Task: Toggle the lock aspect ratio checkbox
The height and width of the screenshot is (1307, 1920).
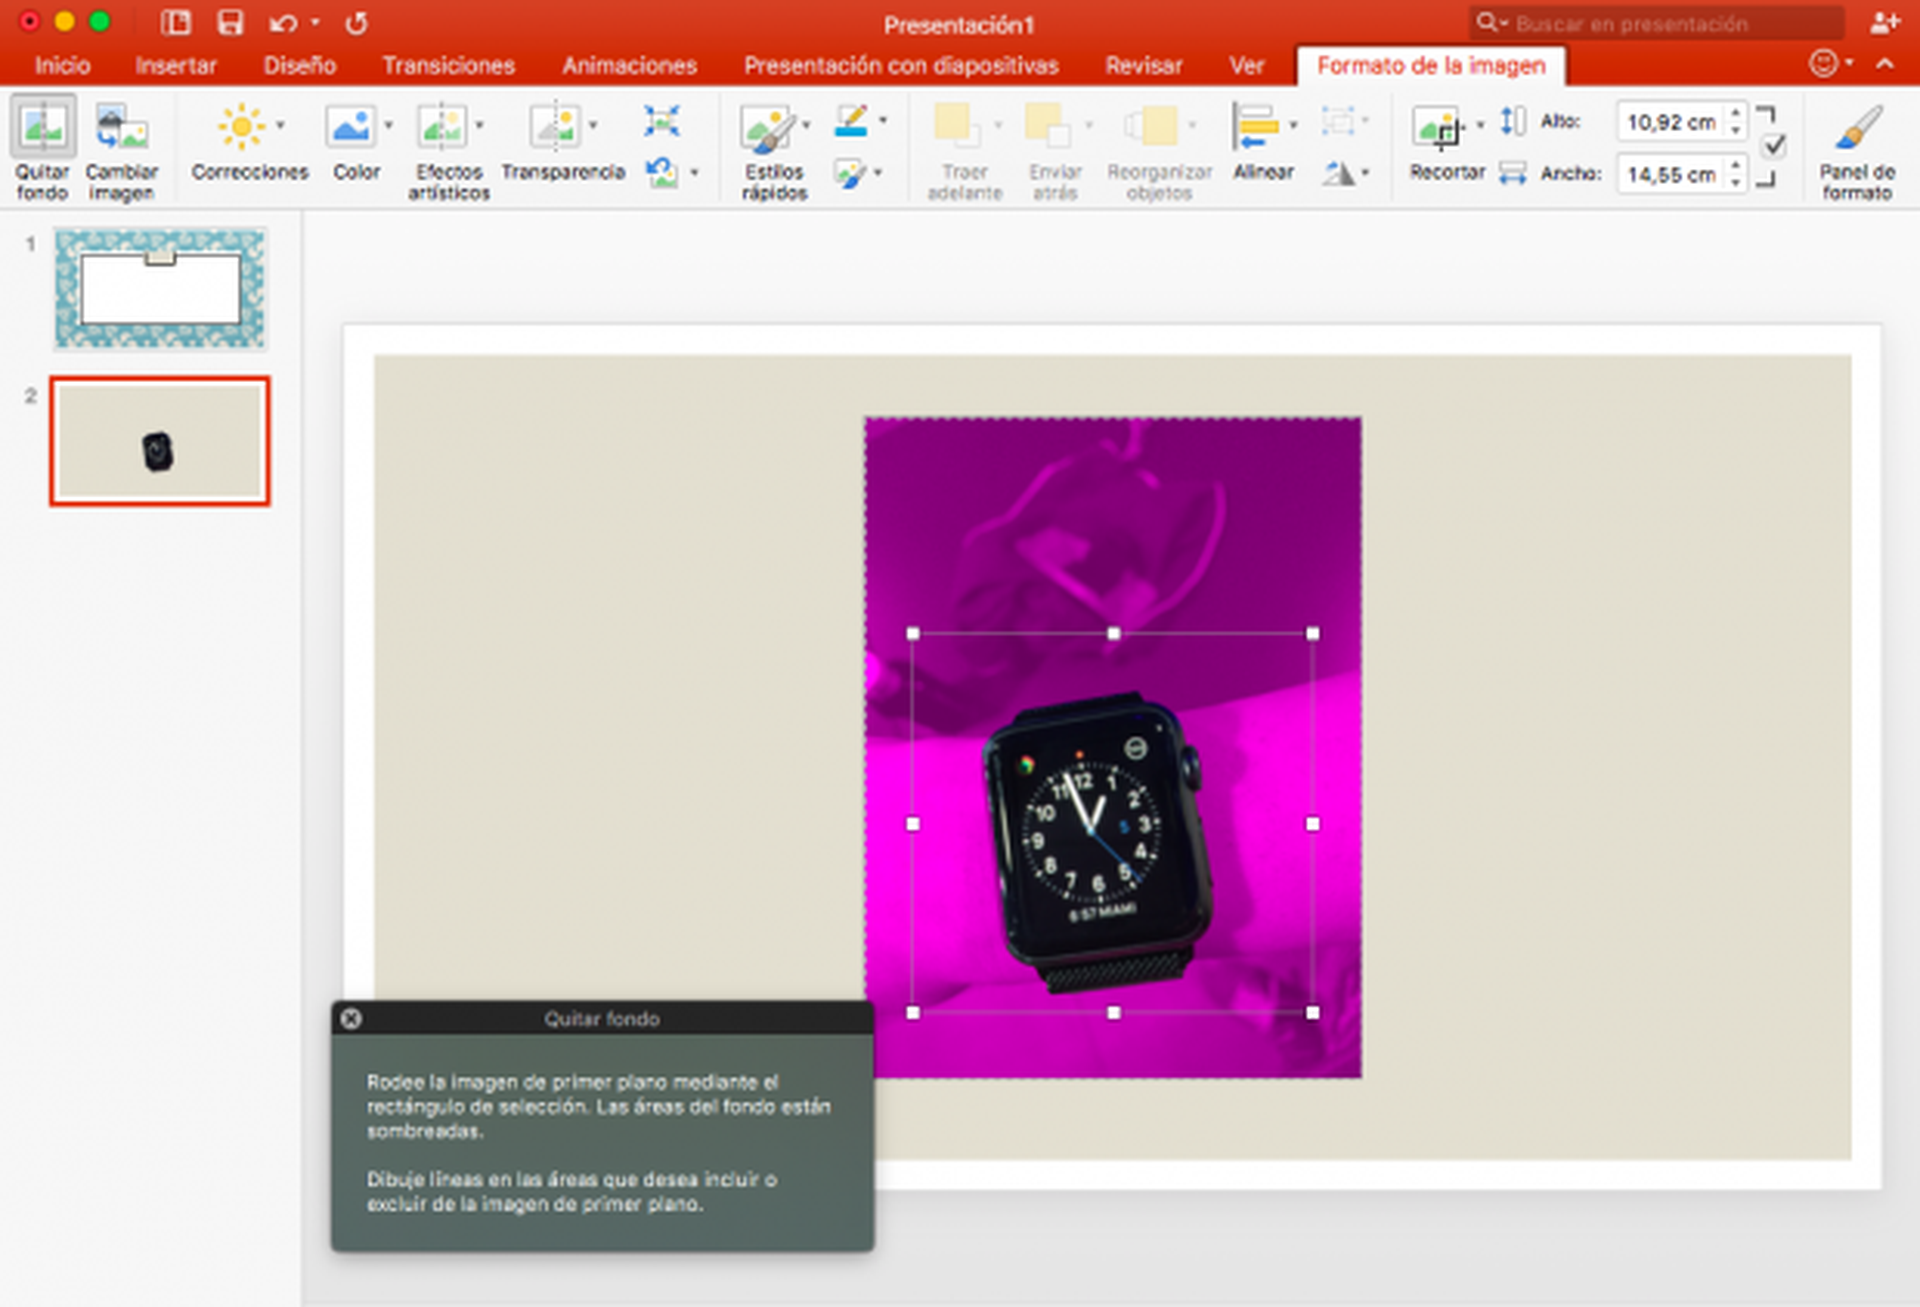Action: [x=1774, y=147]
